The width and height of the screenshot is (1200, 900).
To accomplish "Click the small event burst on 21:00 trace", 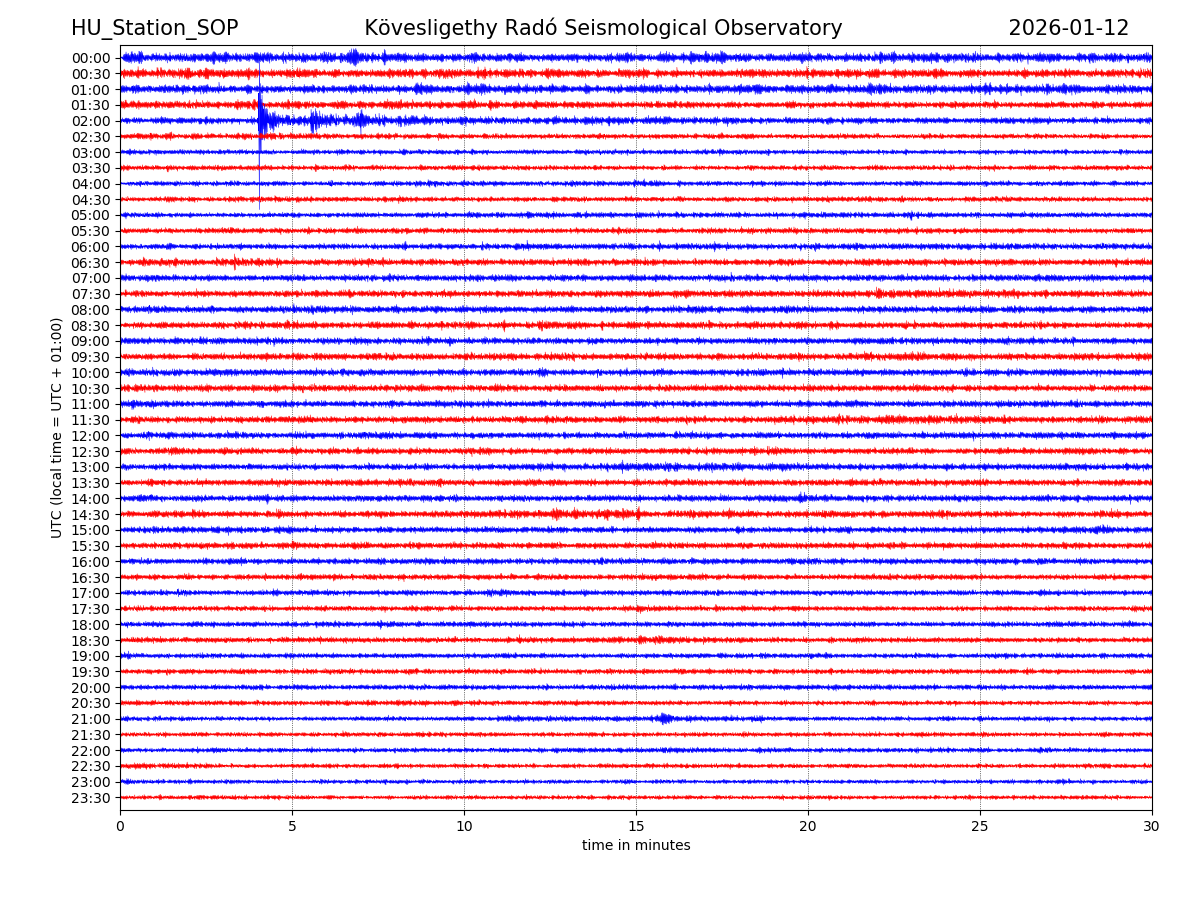I will [664, 718].
